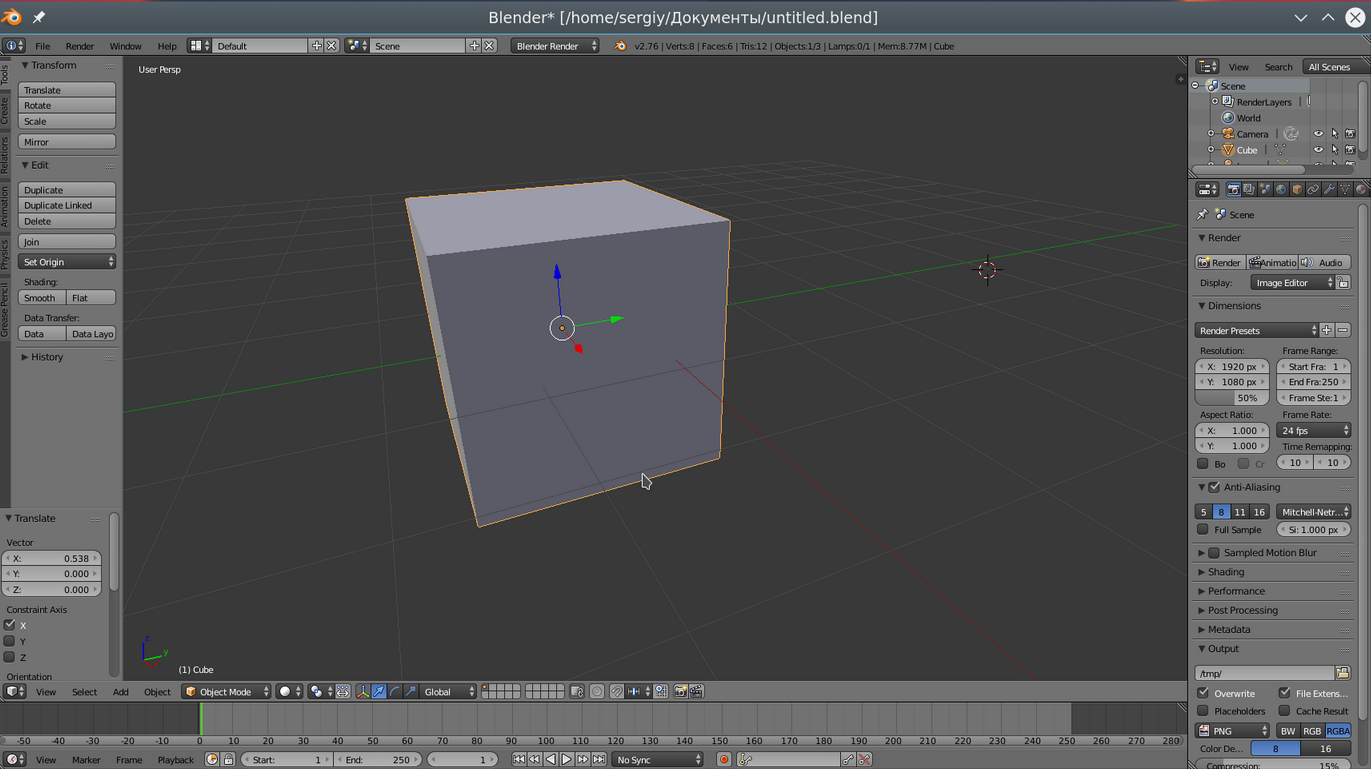
Task: Enable auto keyframe record button
Action: point(724,760)
